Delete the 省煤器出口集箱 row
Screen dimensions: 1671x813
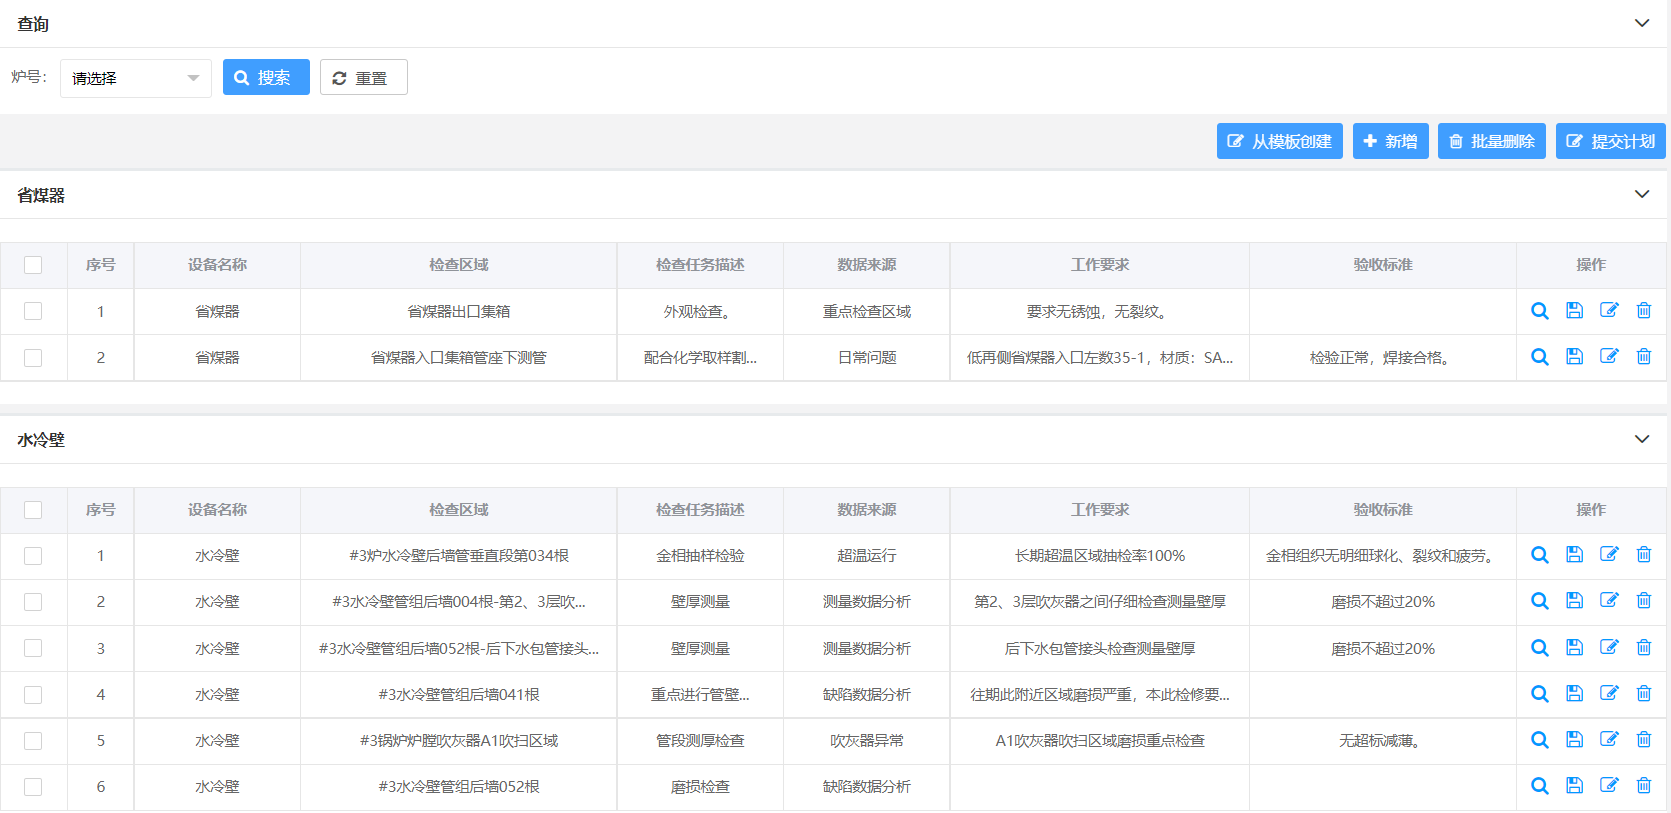pyautogui.click(x=1644, y=311)
